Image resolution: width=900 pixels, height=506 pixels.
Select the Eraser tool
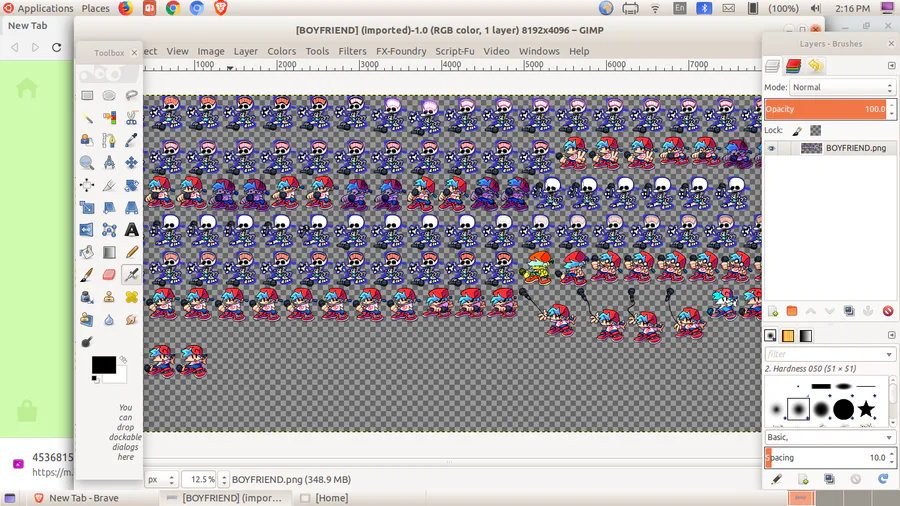pyautogui.click(x=109, y=274)
